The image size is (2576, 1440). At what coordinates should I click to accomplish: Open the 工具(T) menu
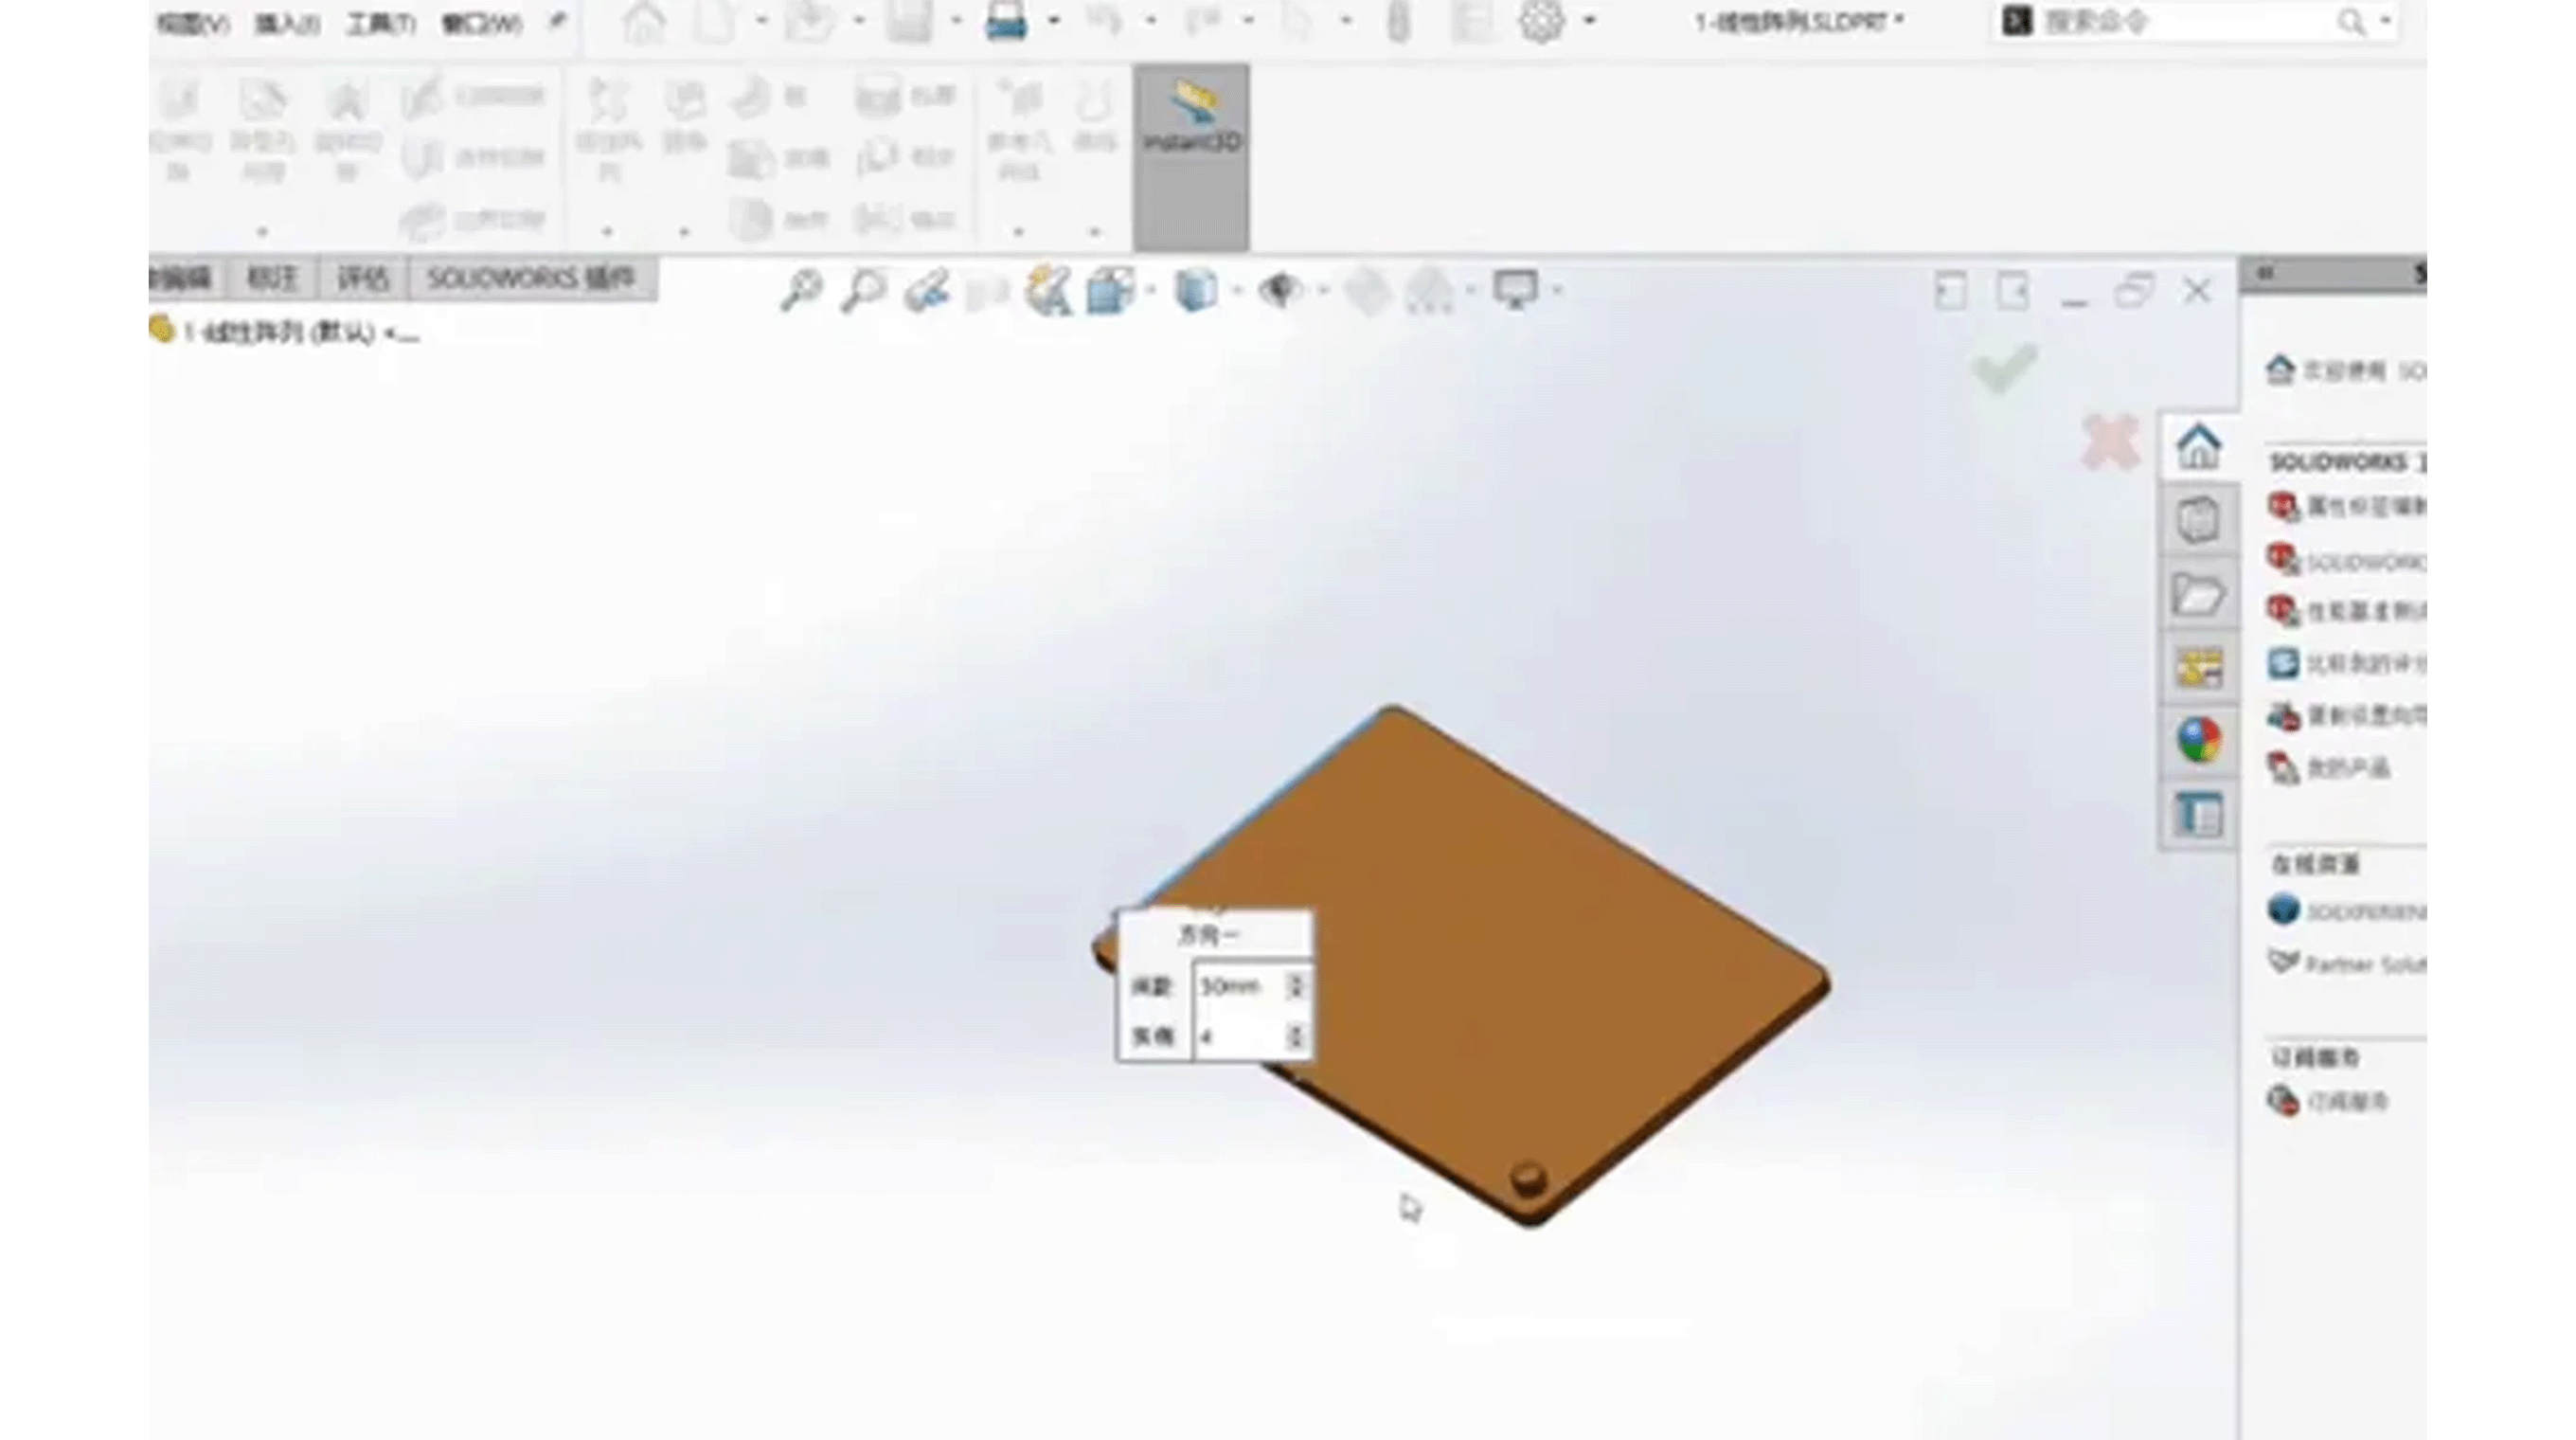380,23
